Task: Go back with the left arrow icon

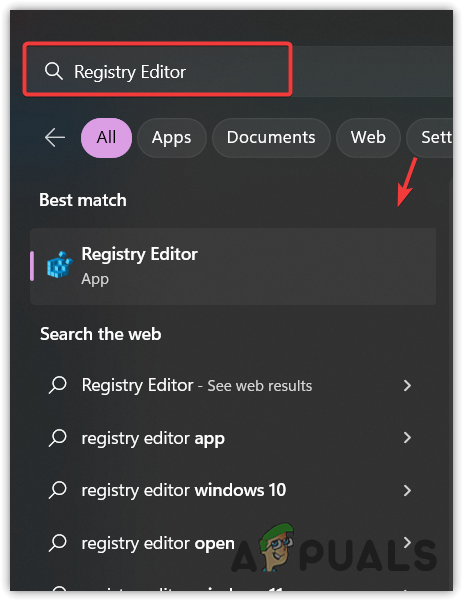Action: tap(54, 138)
